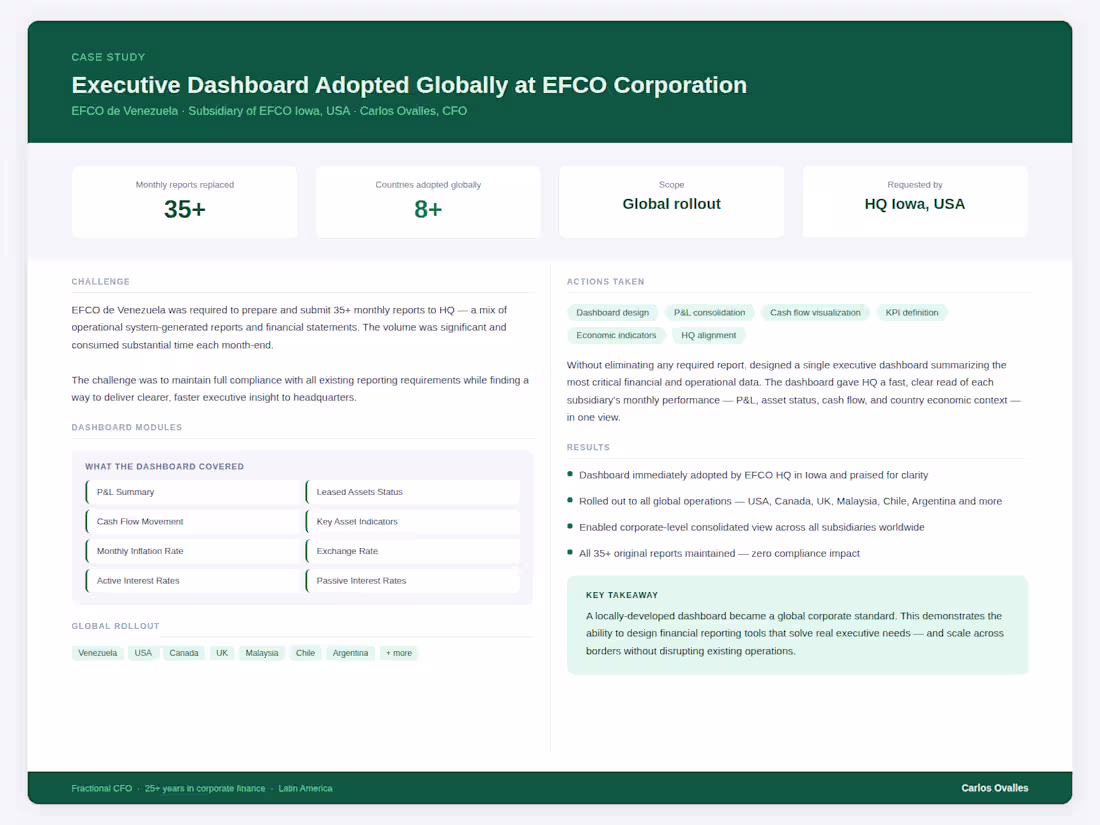Expand the Dashboard Modules section header
Screen dimensions: 1100x825
click(126, 426)
